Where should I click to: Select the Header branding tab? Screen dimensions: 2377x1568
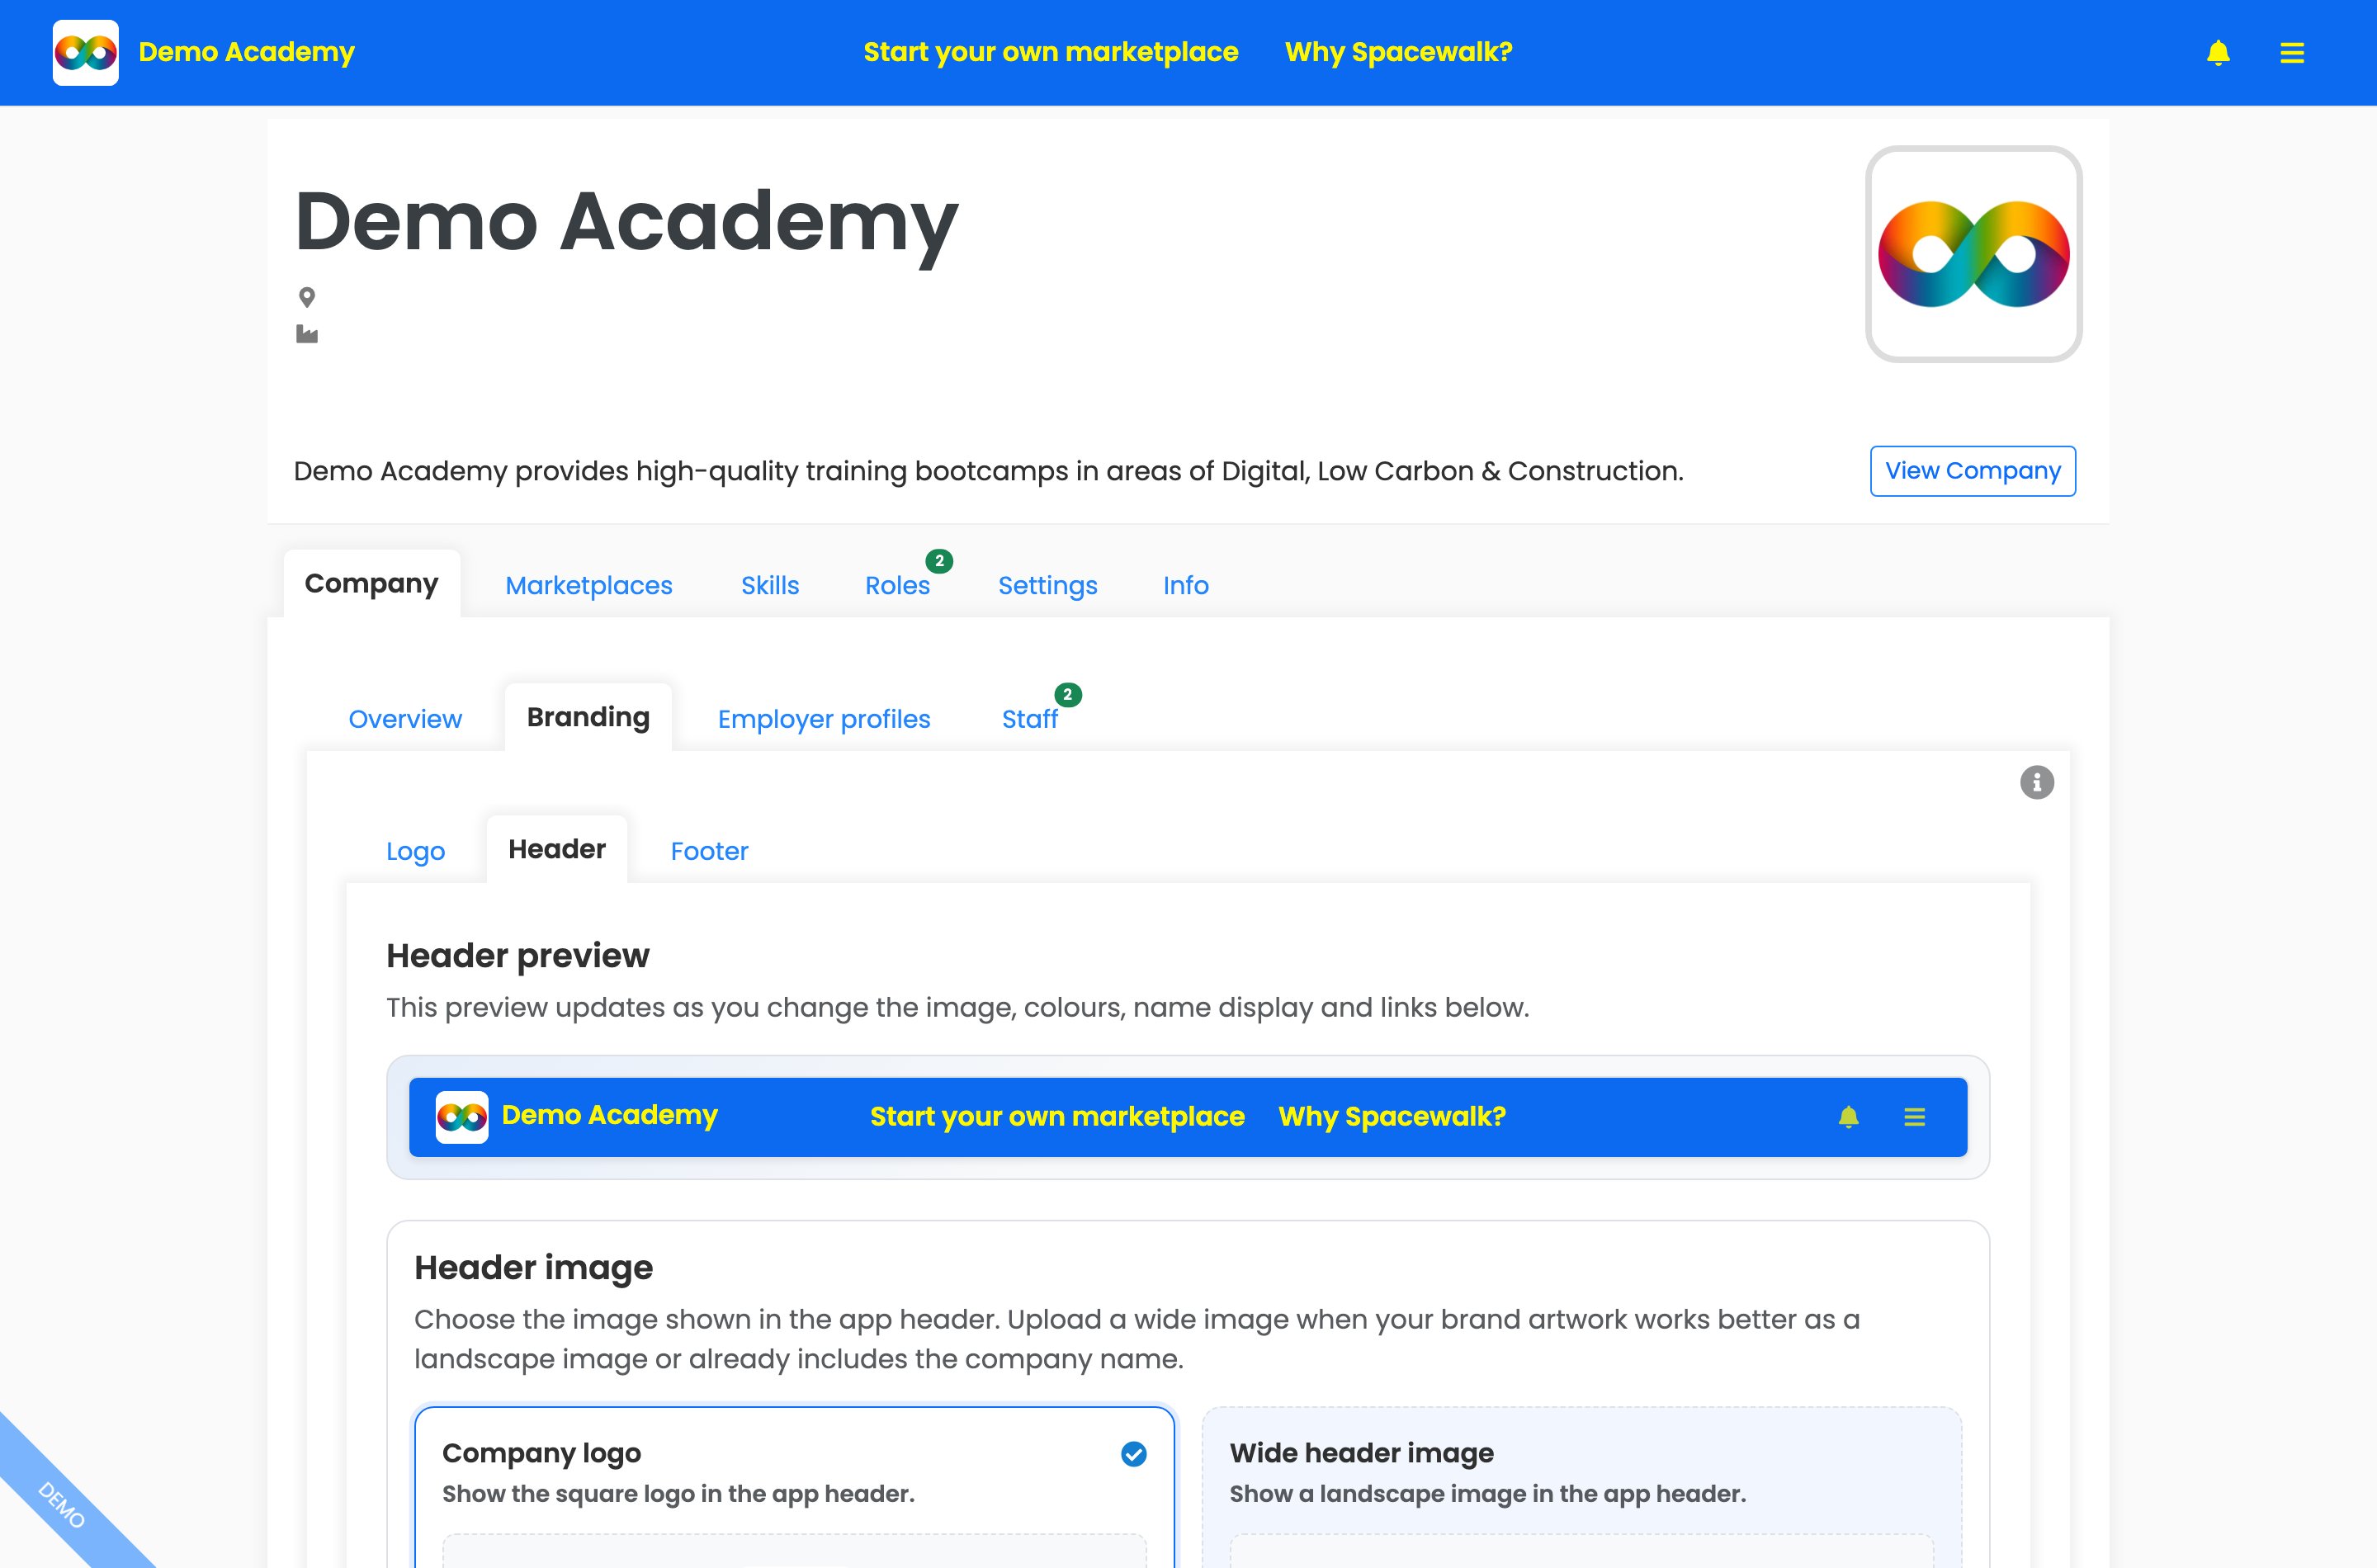(557, 849)
